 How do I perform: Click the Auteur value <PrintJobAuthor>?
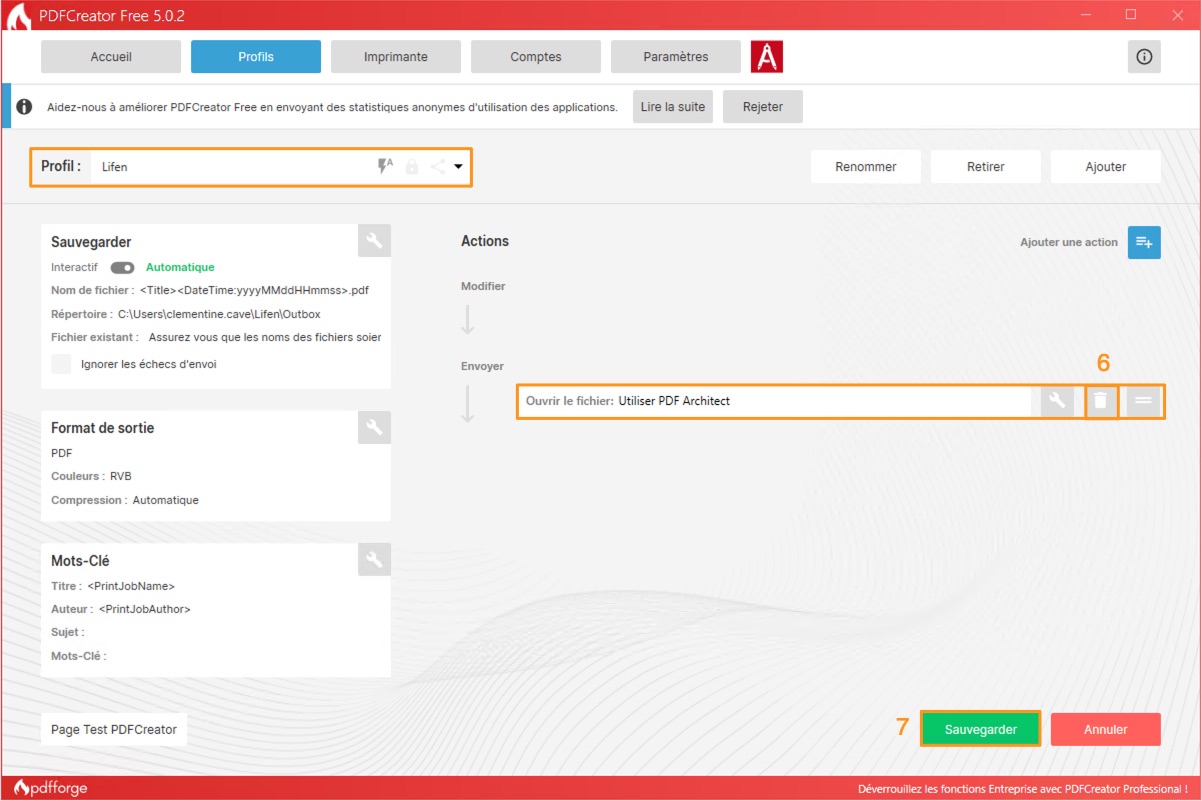(x=144, y=609)
